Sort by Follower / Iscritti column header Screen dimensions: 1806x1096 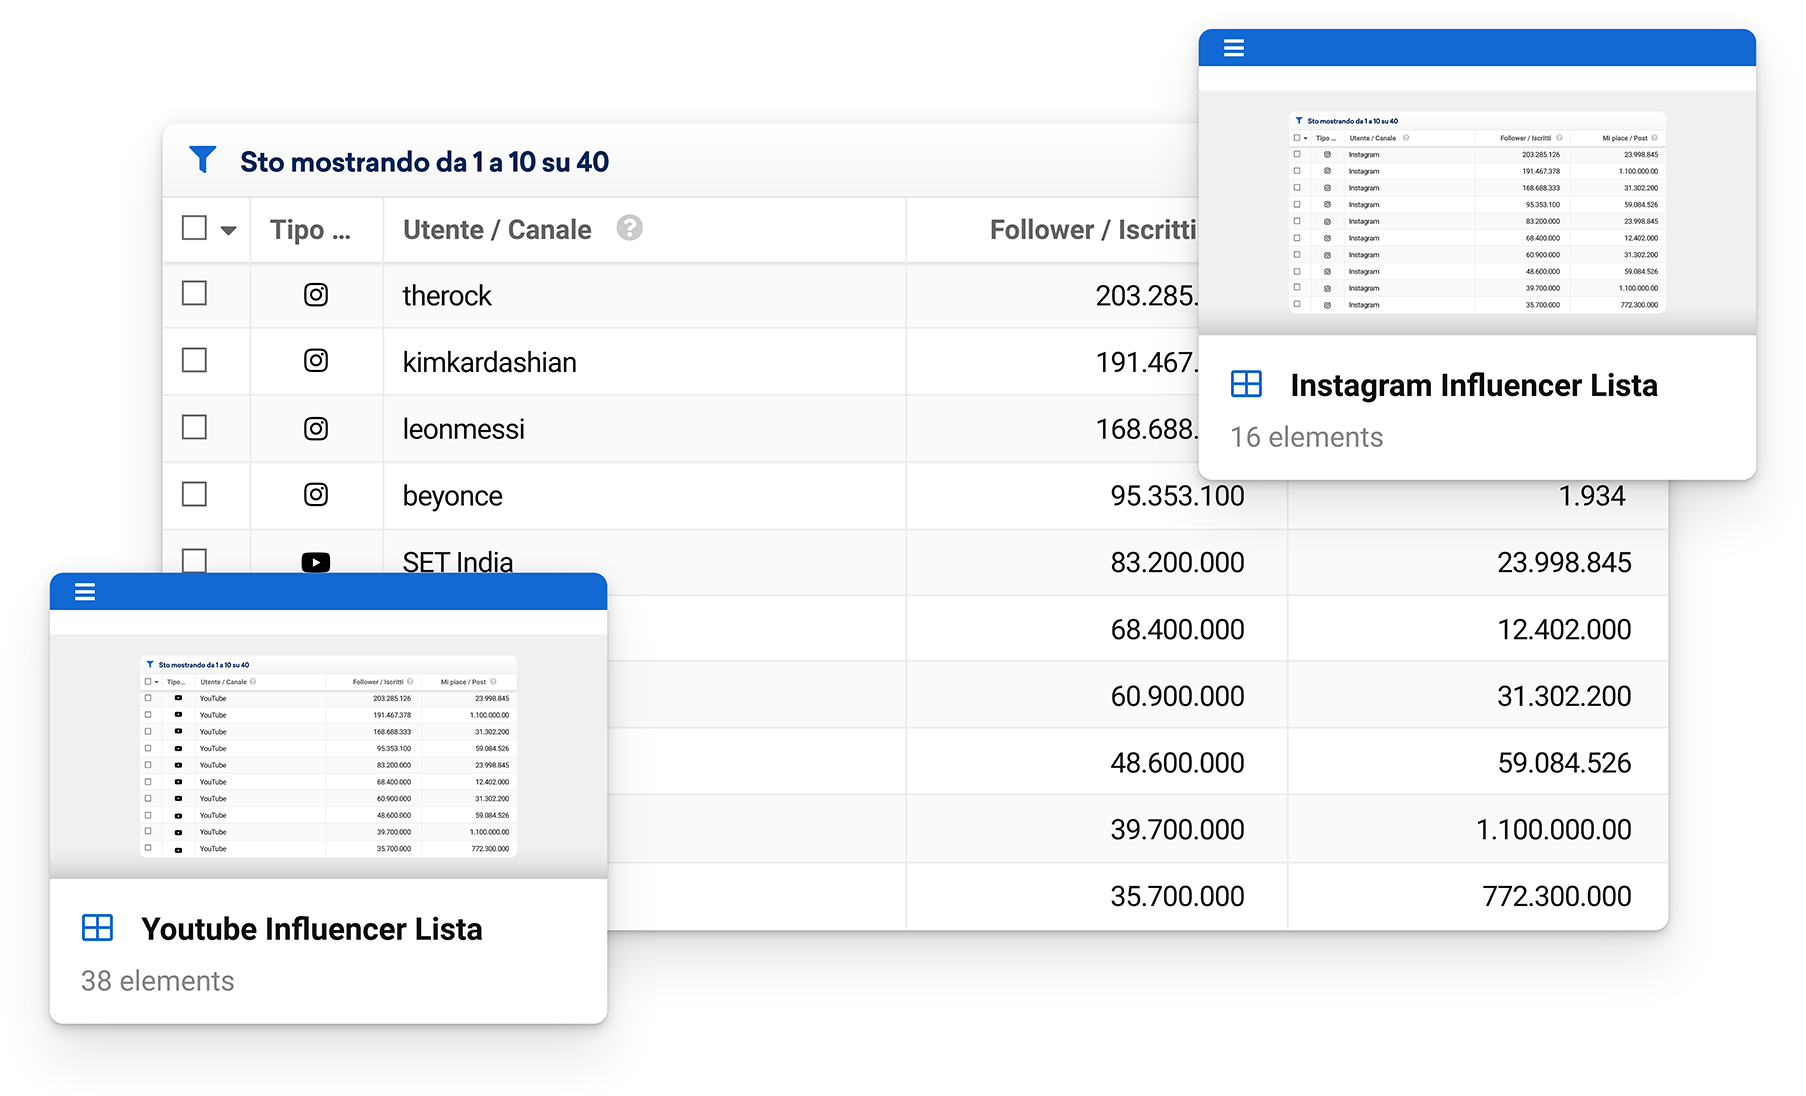(1092, 230)
